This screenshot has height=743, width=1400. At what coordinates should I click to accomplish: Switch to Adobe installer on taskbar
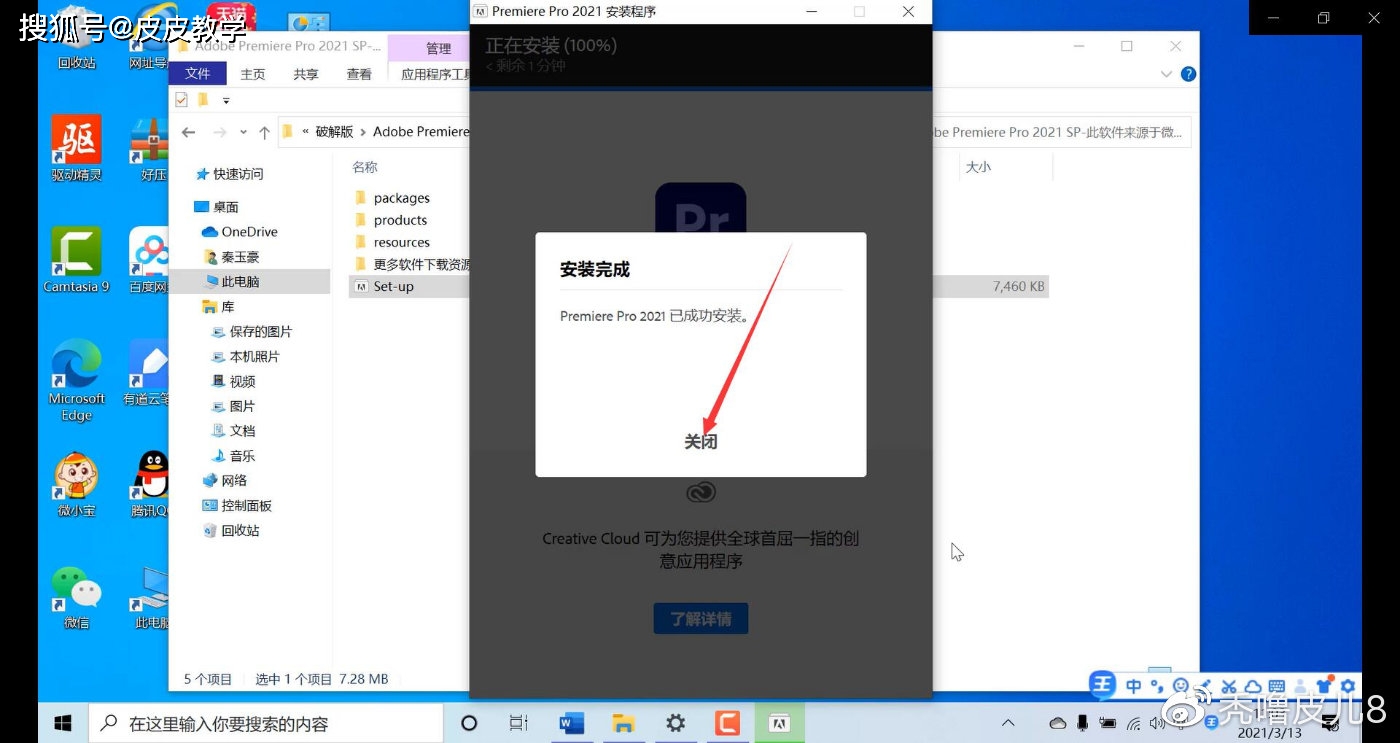point(779,723)
